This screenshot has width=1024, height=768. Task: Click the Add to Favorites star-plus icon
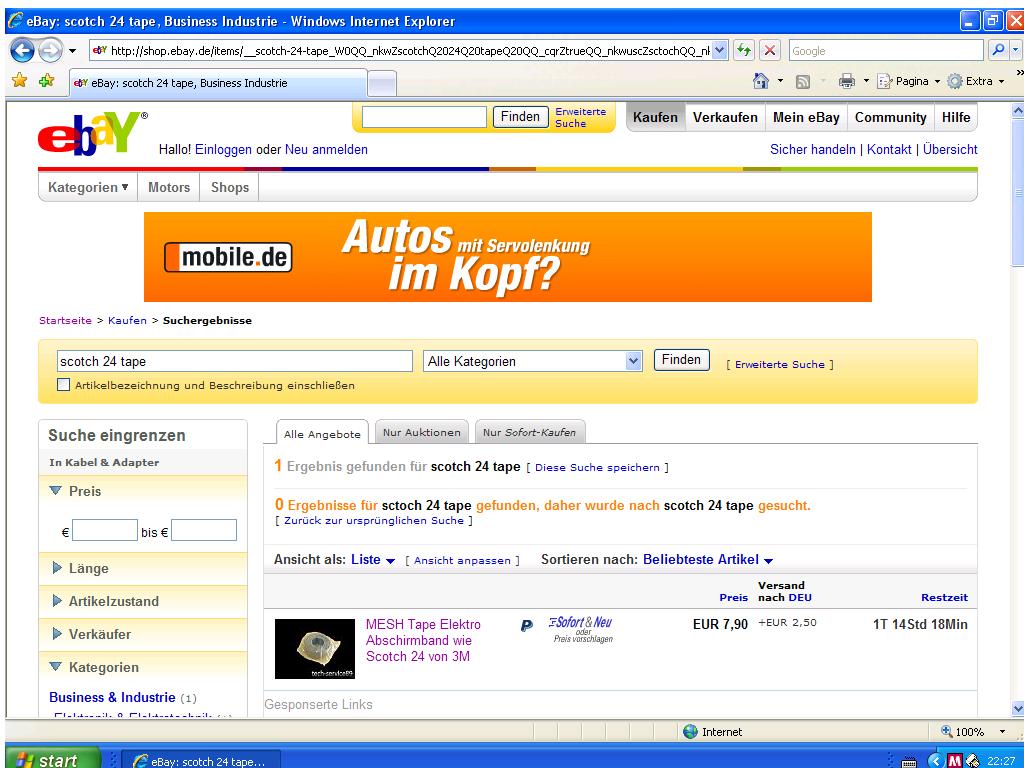click(x=46, y=81)
